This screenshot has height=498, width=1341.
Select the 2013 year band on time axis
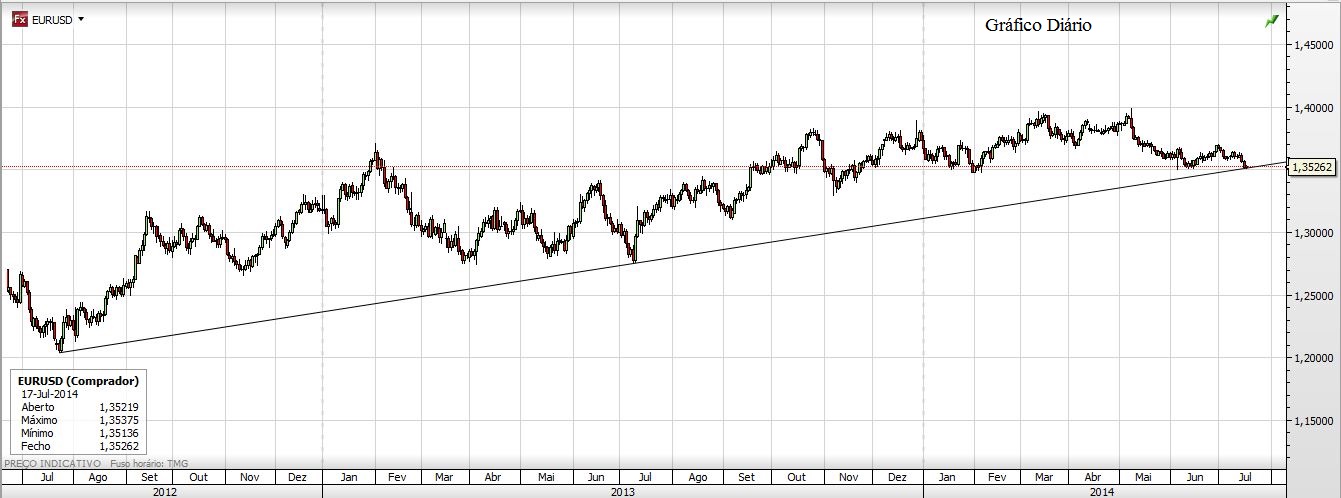(623, 491)
